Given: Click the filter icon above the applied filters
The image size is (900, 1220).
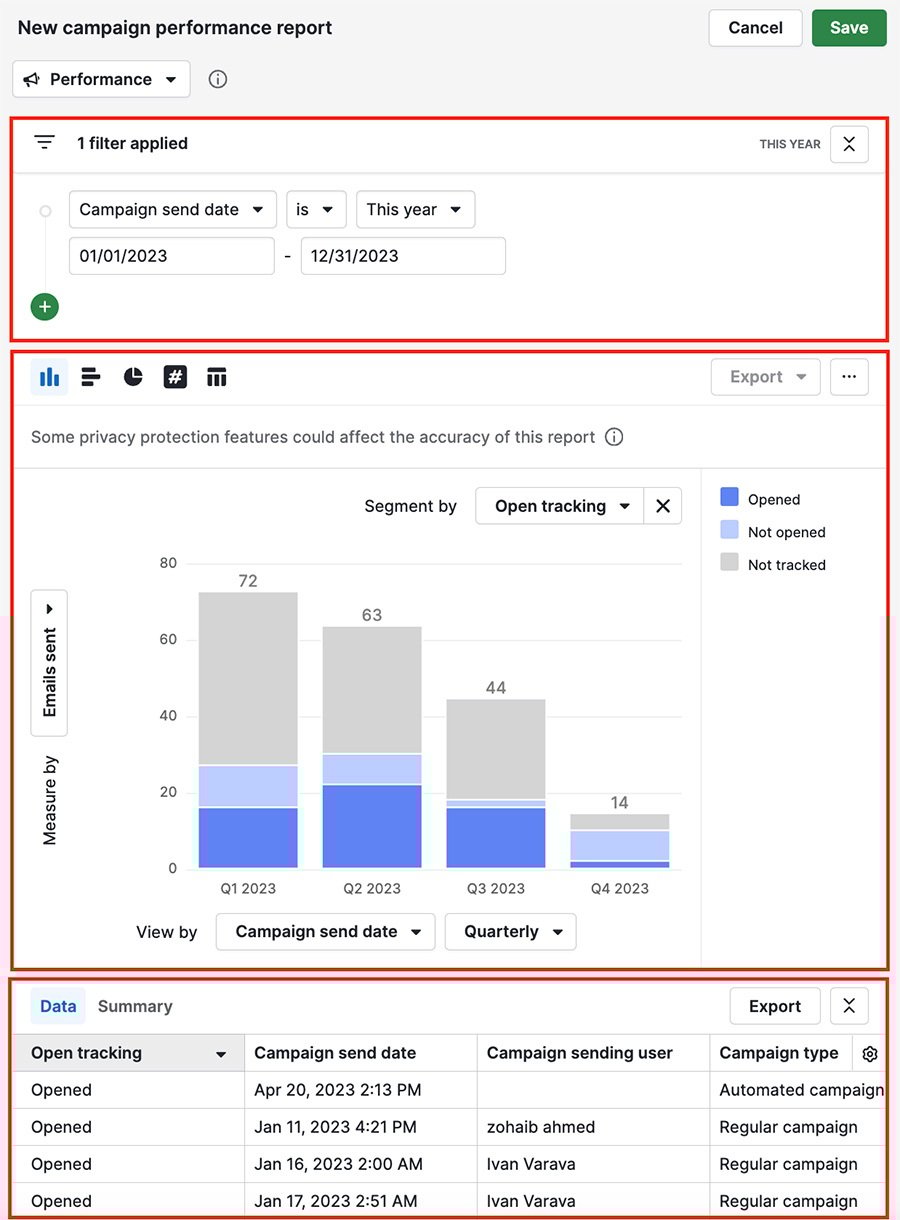Looking at the screenshot, I should pyautogui.click(x=44, y=142).
